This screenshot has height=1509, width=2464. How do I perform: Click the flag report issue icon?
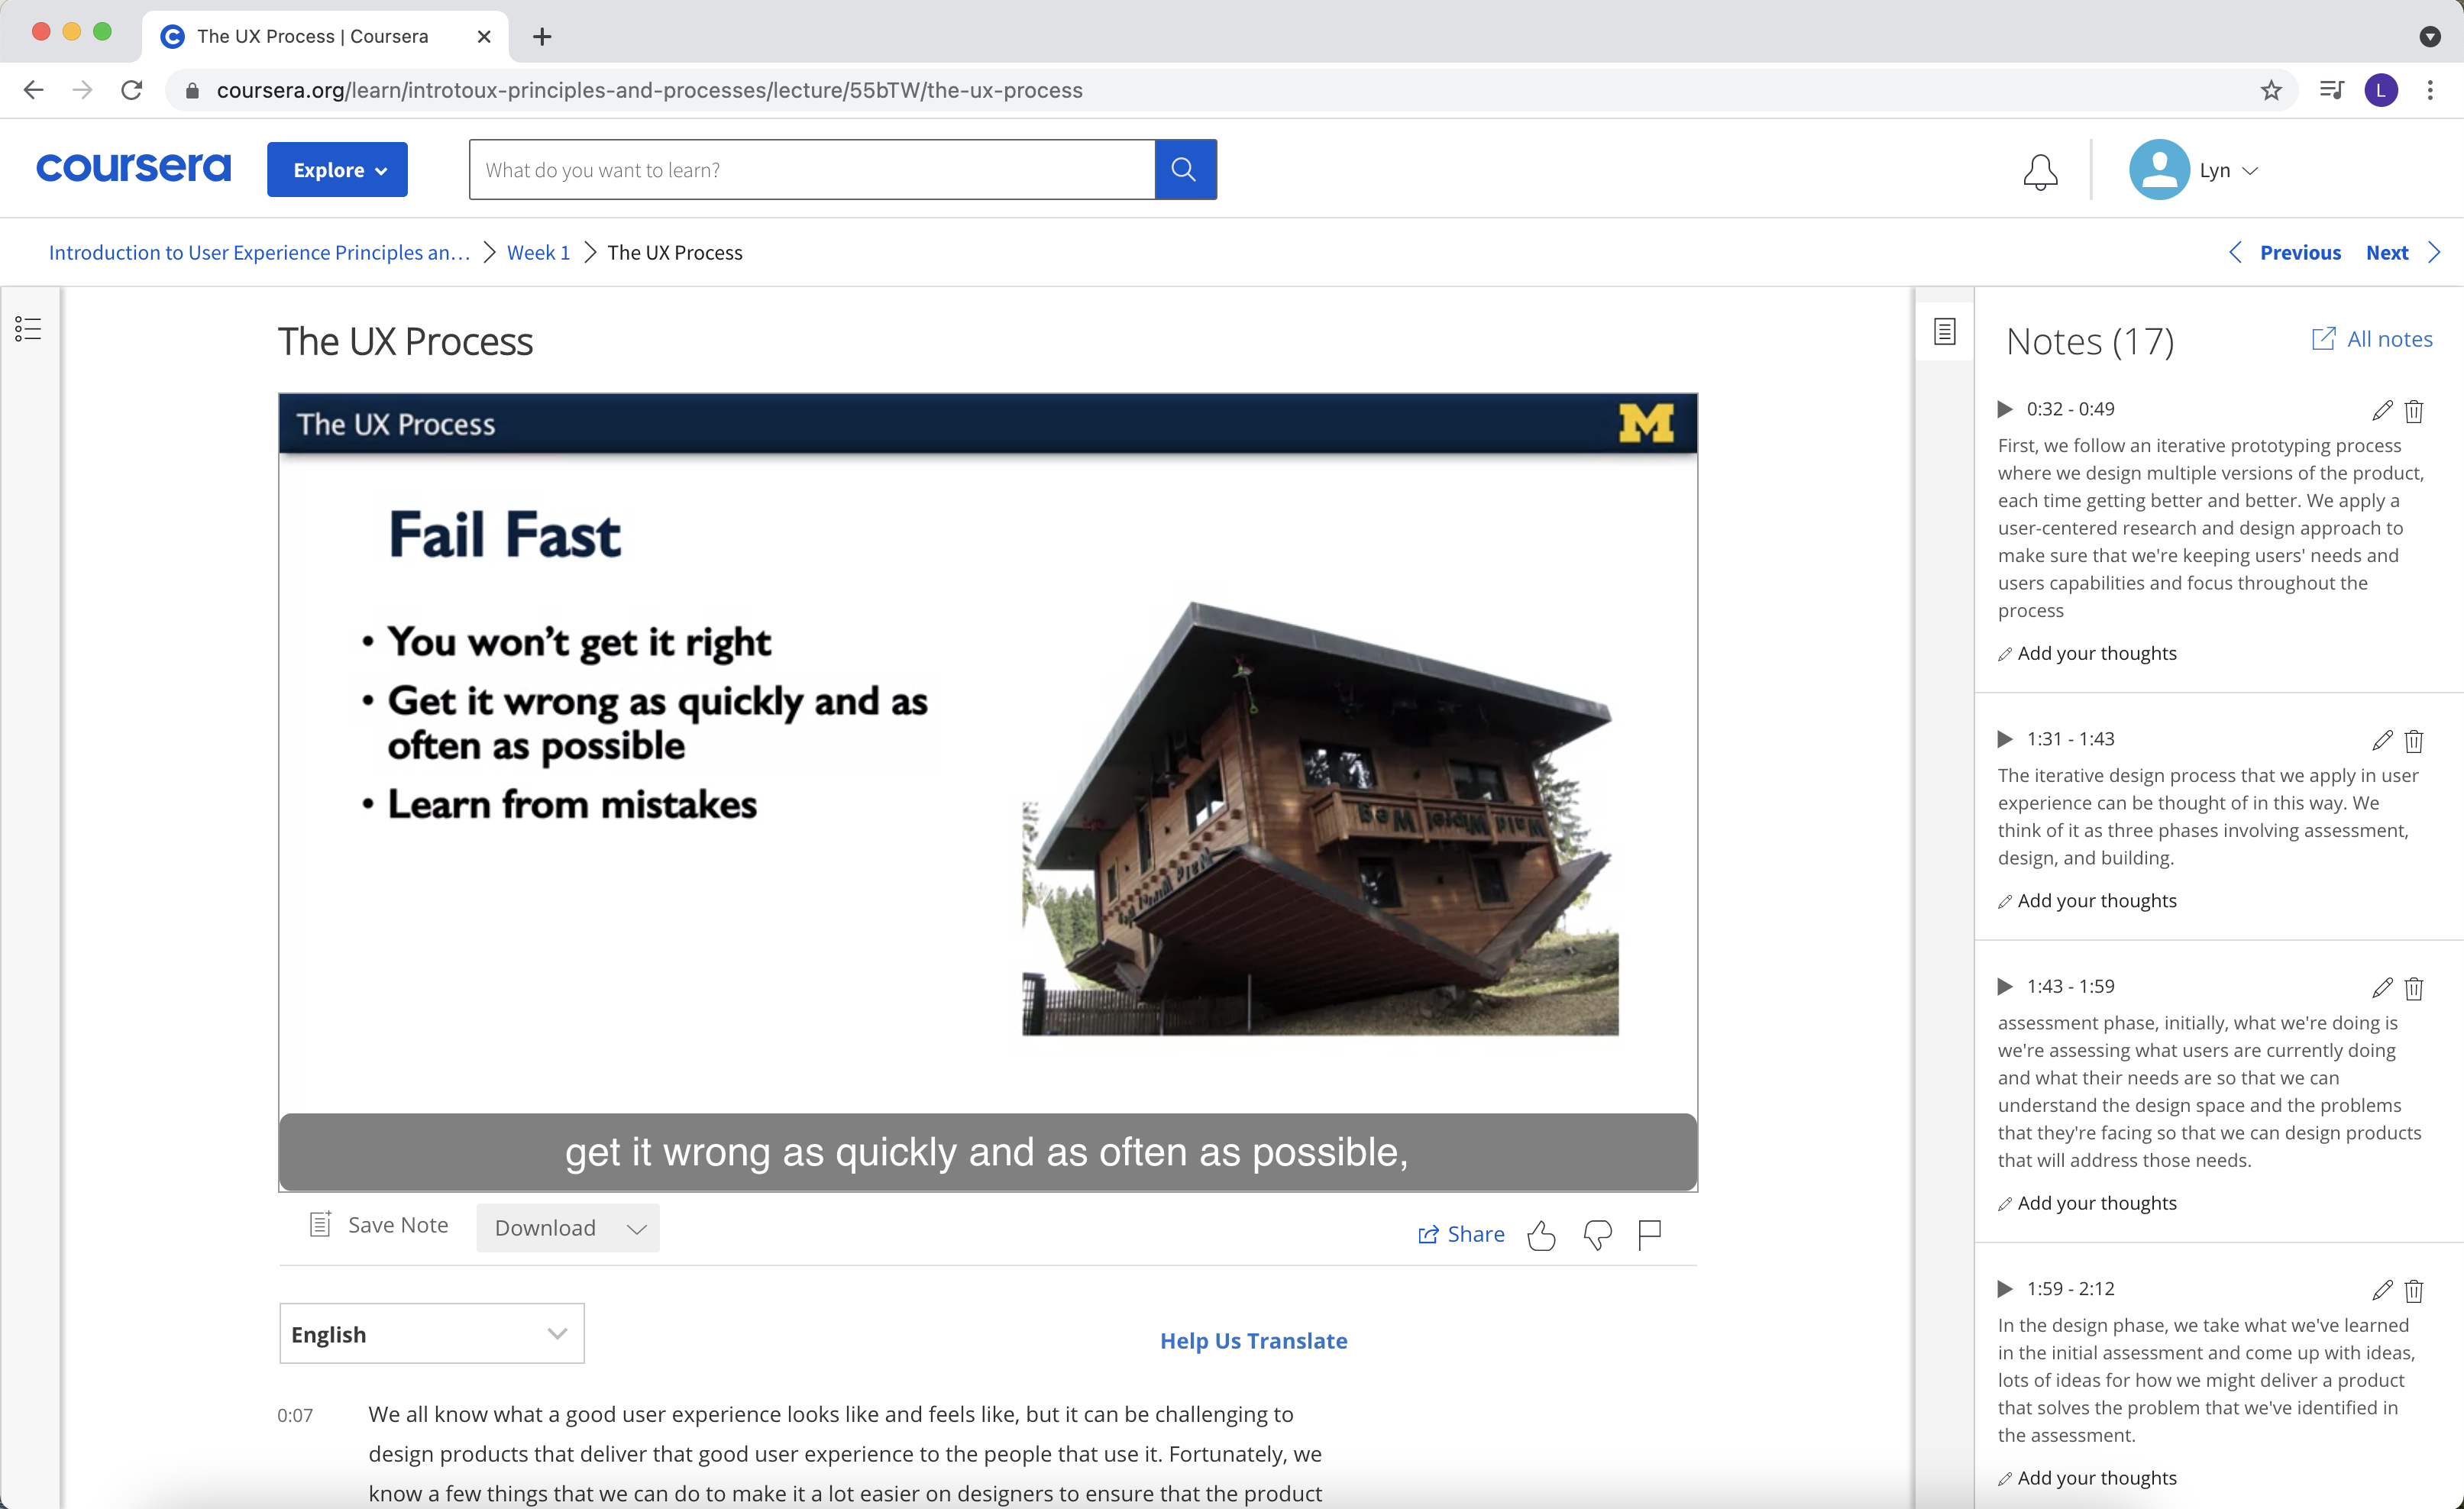(x=1649, y=1236)
